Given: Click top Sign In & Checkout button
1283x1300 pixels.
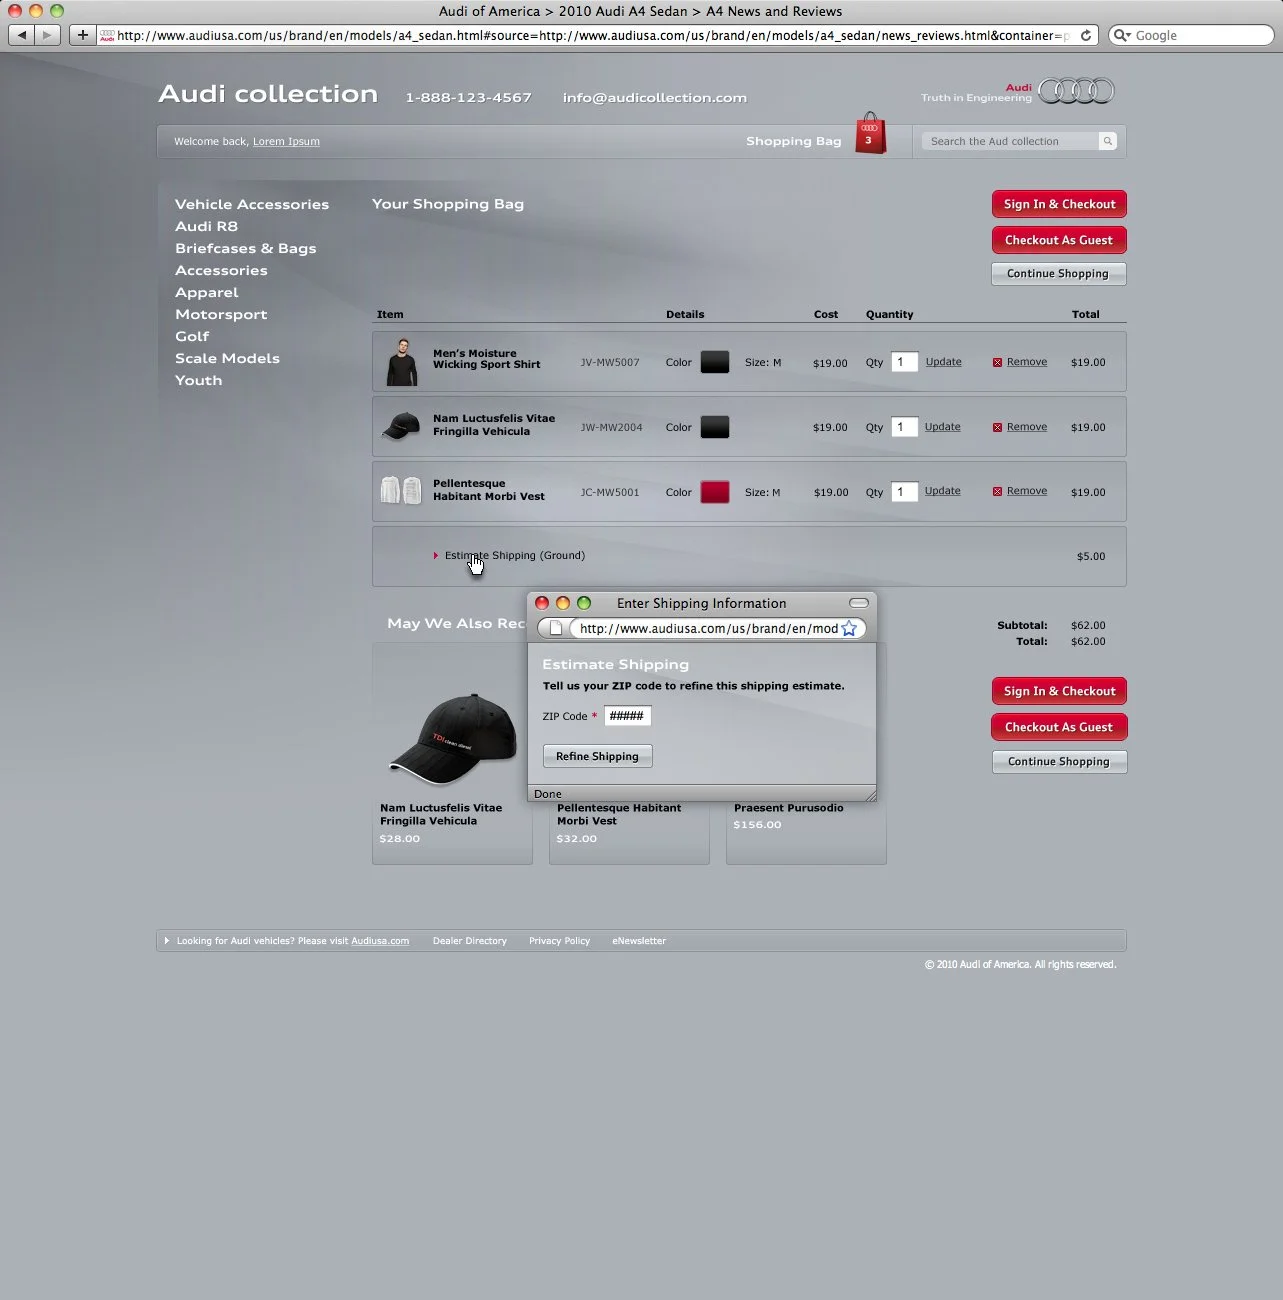Looking at the screenshot, I should pyautogui.click(x=1059, y=204).
